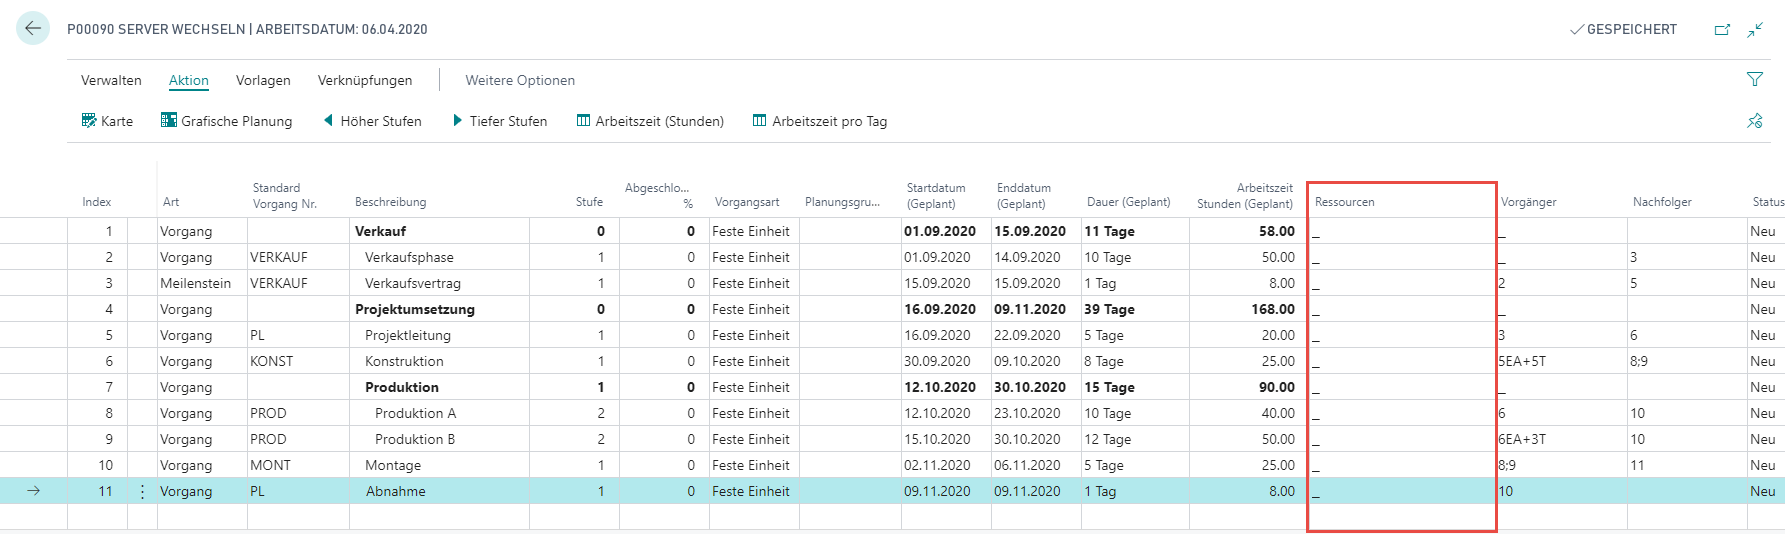The height and width of the screenshot is (534, 1785).
Task: Click the Art column header
Action: click(171, 202)
